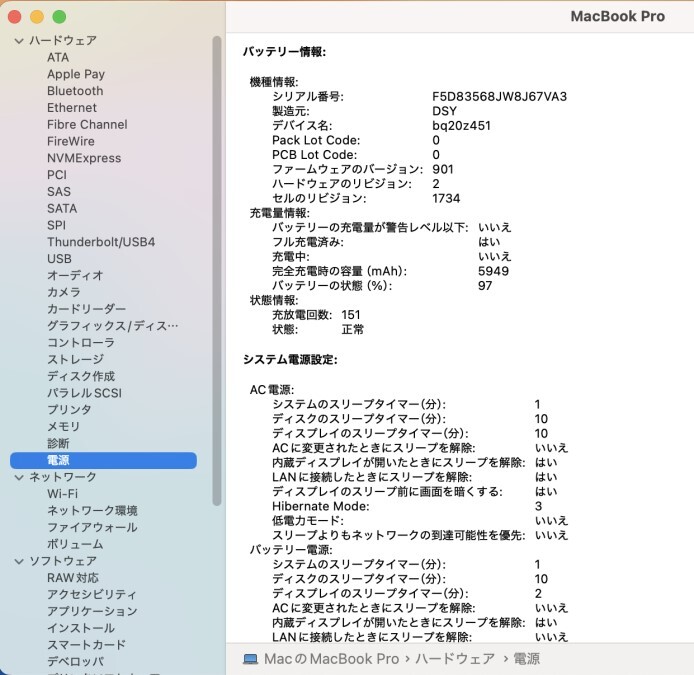The width and height of the screenshot is (694, 675).
Task: Collapse the ネットワーク section chevron
Action: coord(19,477)
